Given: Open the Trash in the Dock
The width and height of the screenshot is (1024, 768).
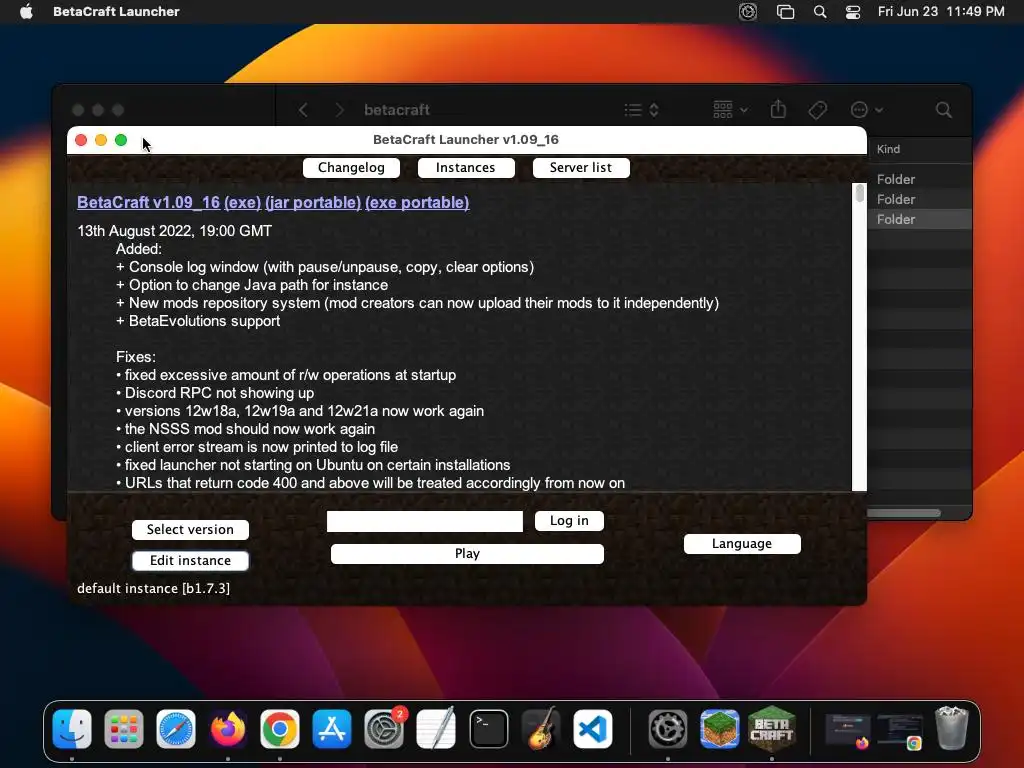Looking at the screenshot, I should coord(952,728).
